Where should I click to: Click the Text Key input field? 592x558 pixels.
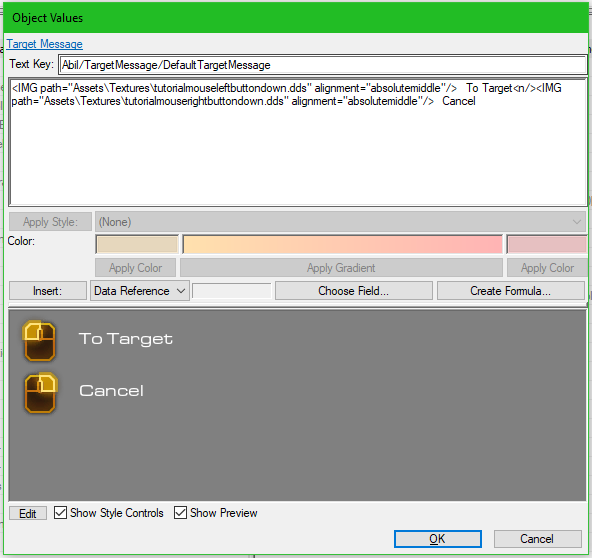(322, 65)
